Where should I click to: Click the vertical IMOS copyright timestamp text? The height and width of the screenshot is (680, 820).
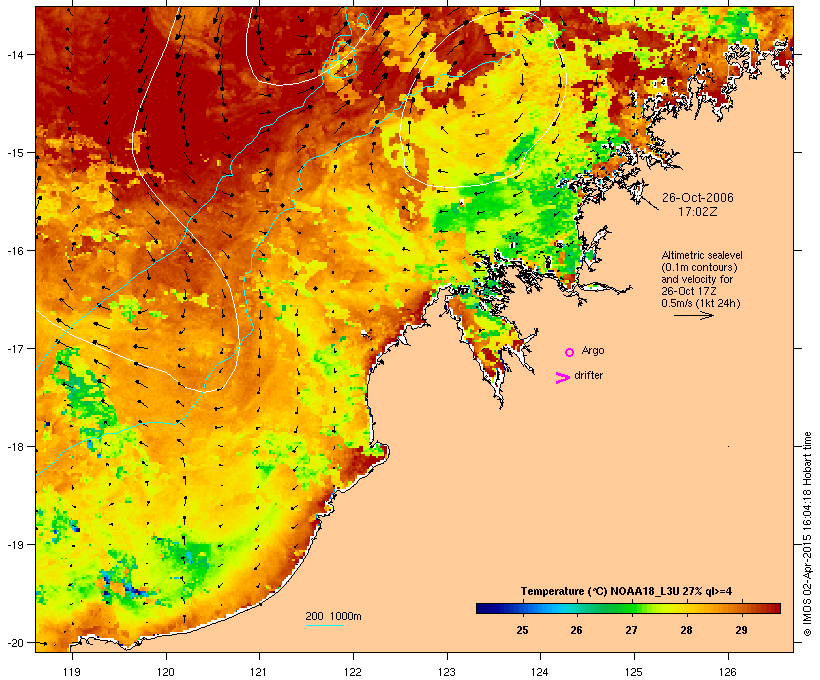(x=807, y=534)
